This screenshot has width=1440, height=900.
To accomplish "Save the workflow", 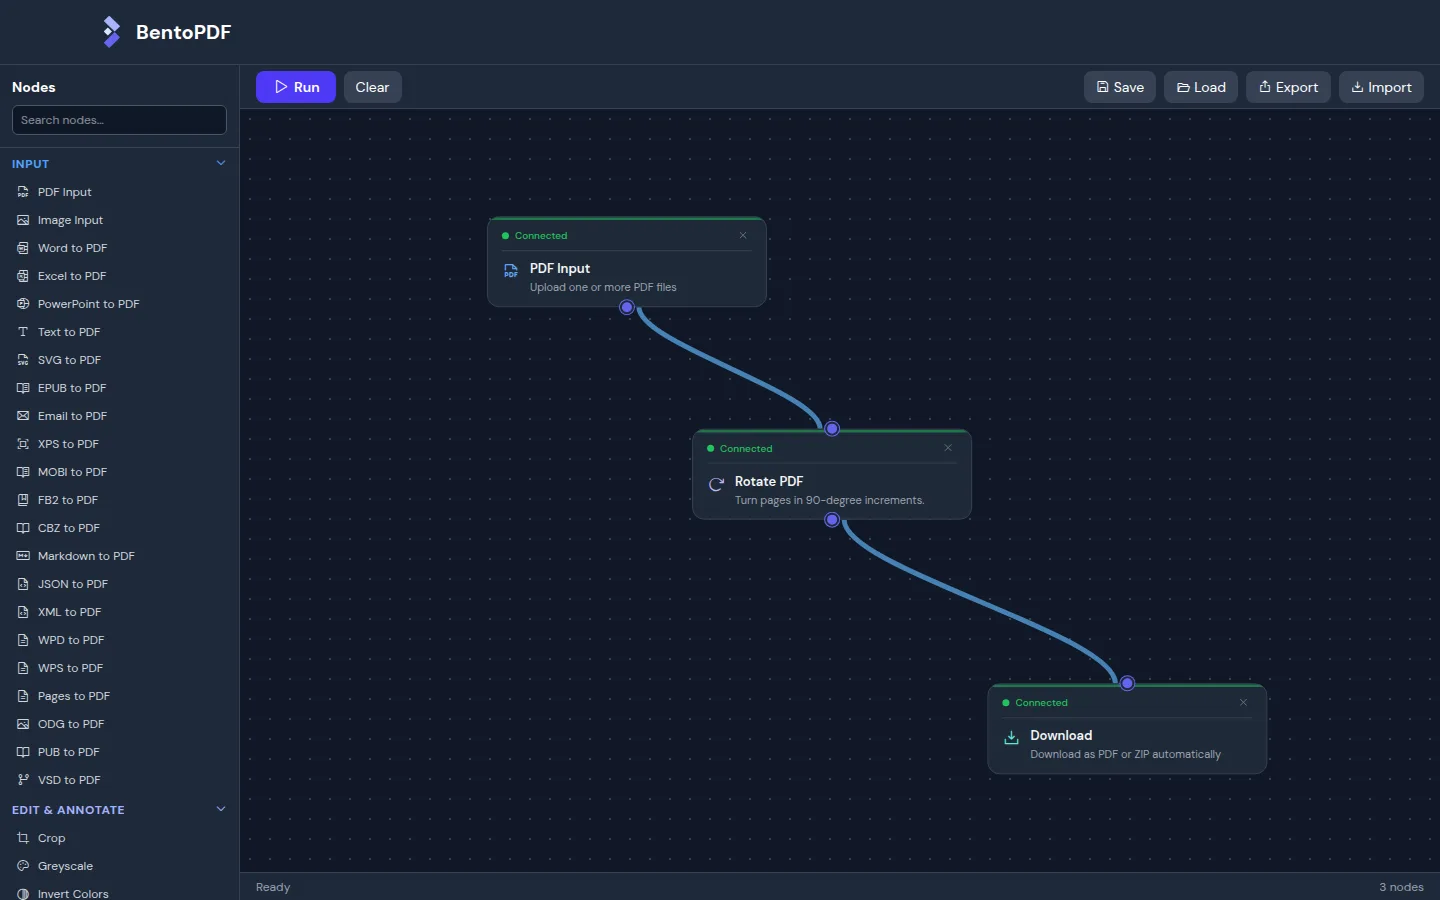I will click(1120, 87).
